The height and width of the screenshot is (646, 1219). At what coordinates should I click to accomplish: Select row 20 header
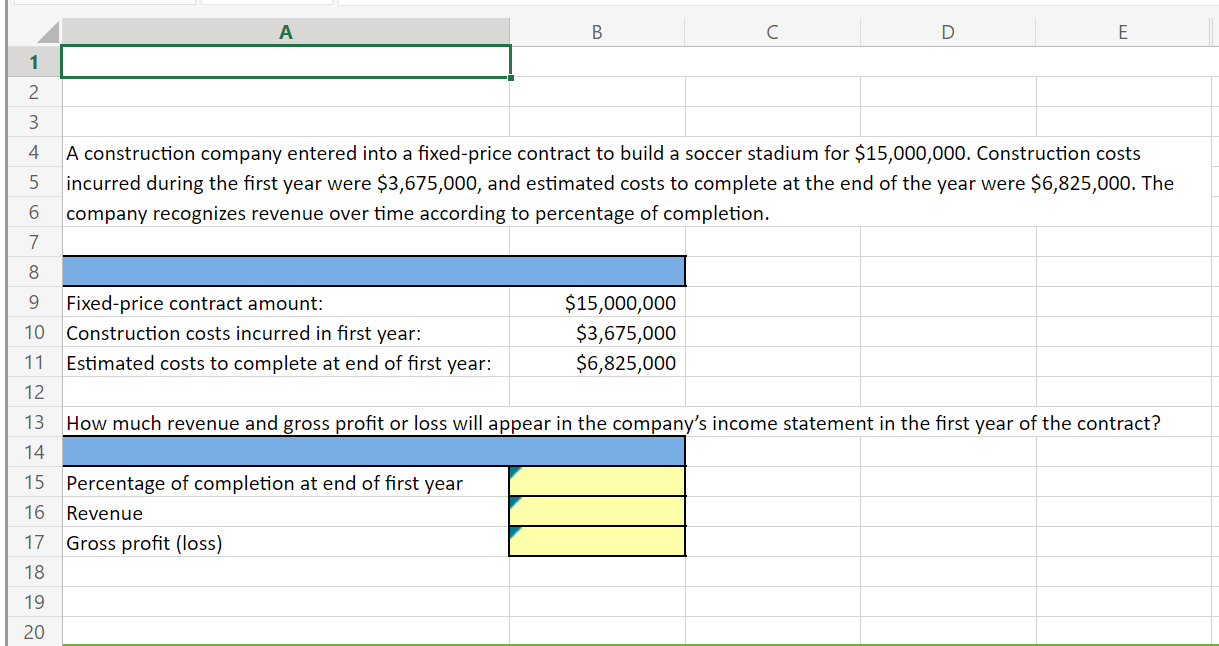(x=33, y=633)
